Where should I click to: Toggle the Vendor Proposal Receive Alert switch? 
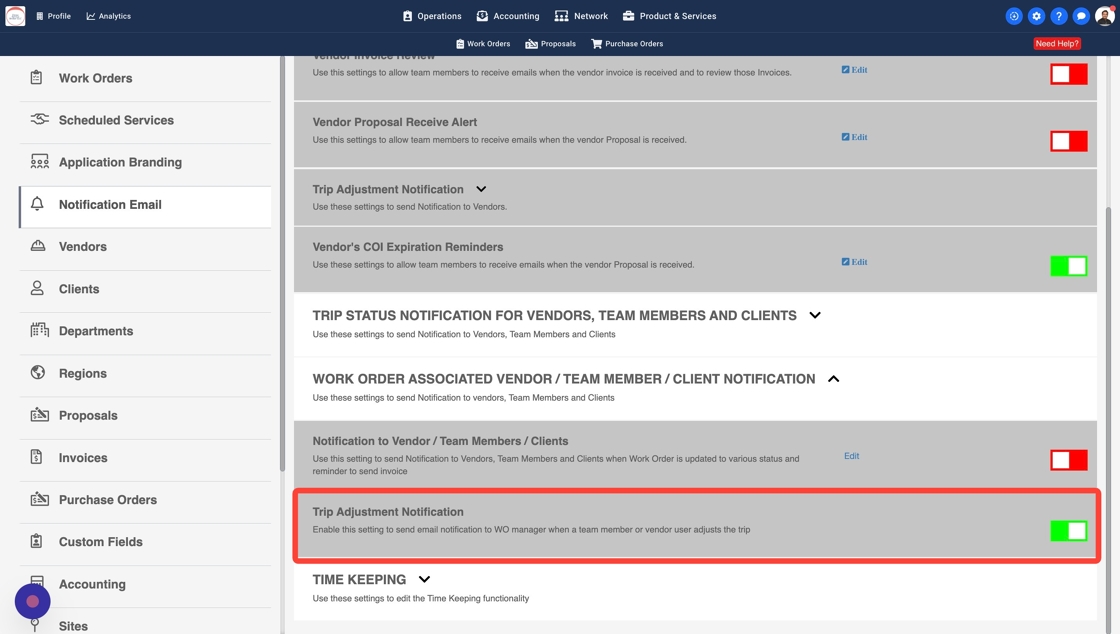pos(1069,141)
